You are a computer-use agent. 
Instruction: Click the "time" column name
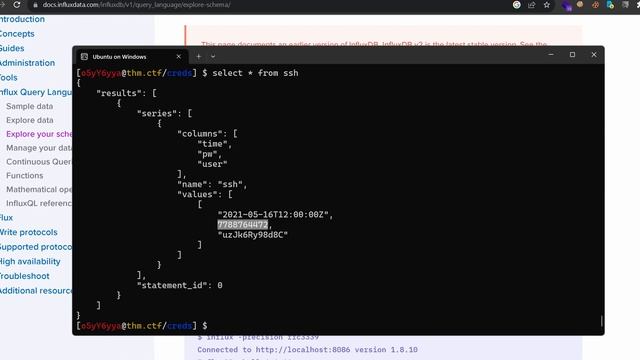pyautogui.click(x=212, y=144)
